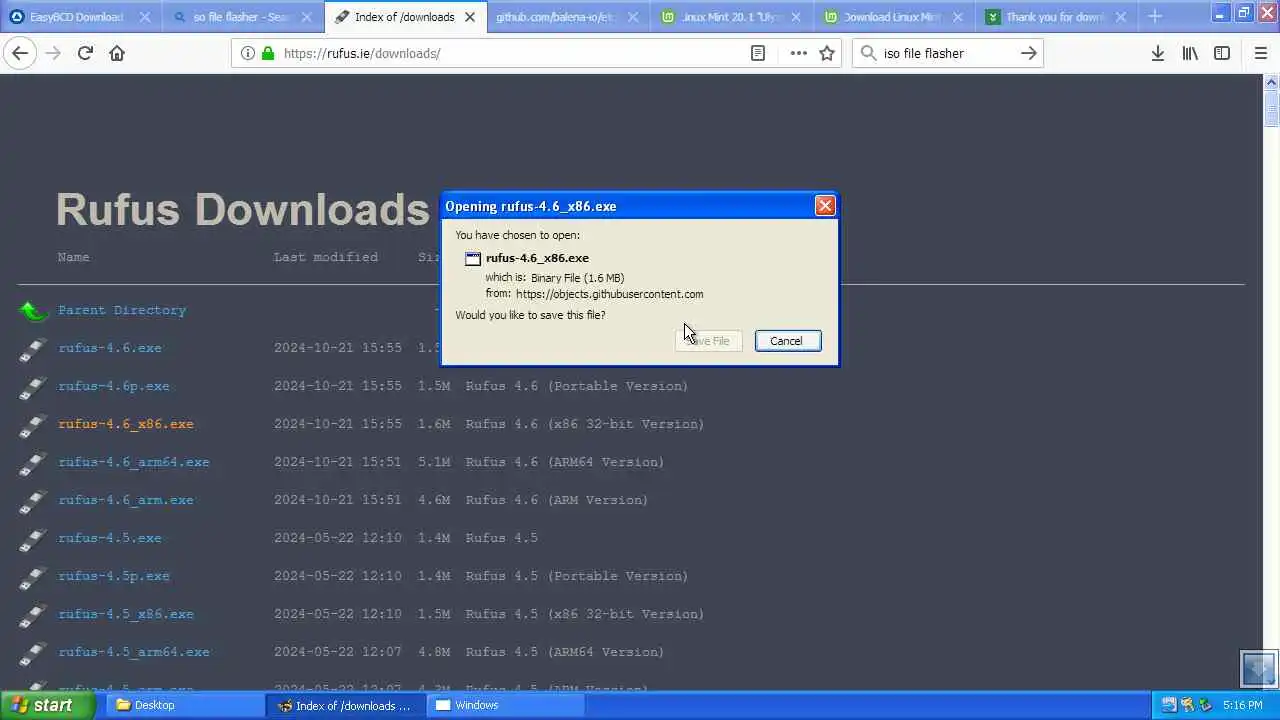Click the rufus-4.6_x86.exe link
This screenshot has width=1280, height=720.
point(126,424)
